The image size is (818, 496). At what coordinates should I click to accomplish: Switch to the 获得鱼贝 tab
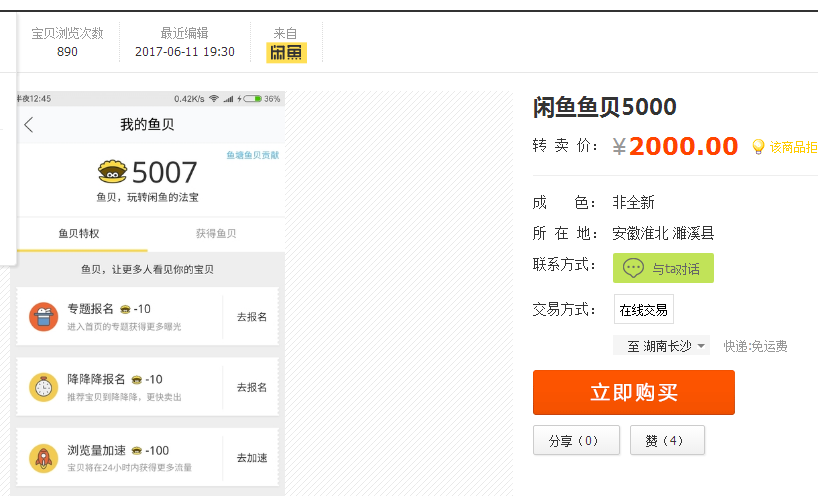216,233
